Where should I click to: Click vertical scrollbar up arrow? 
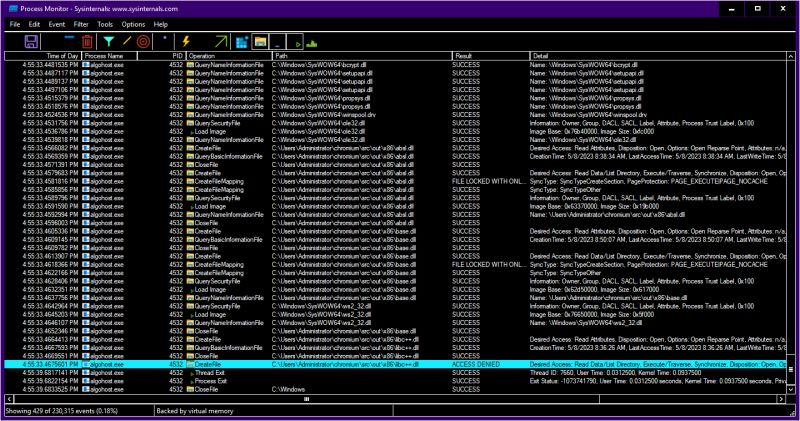coord(791,56)
